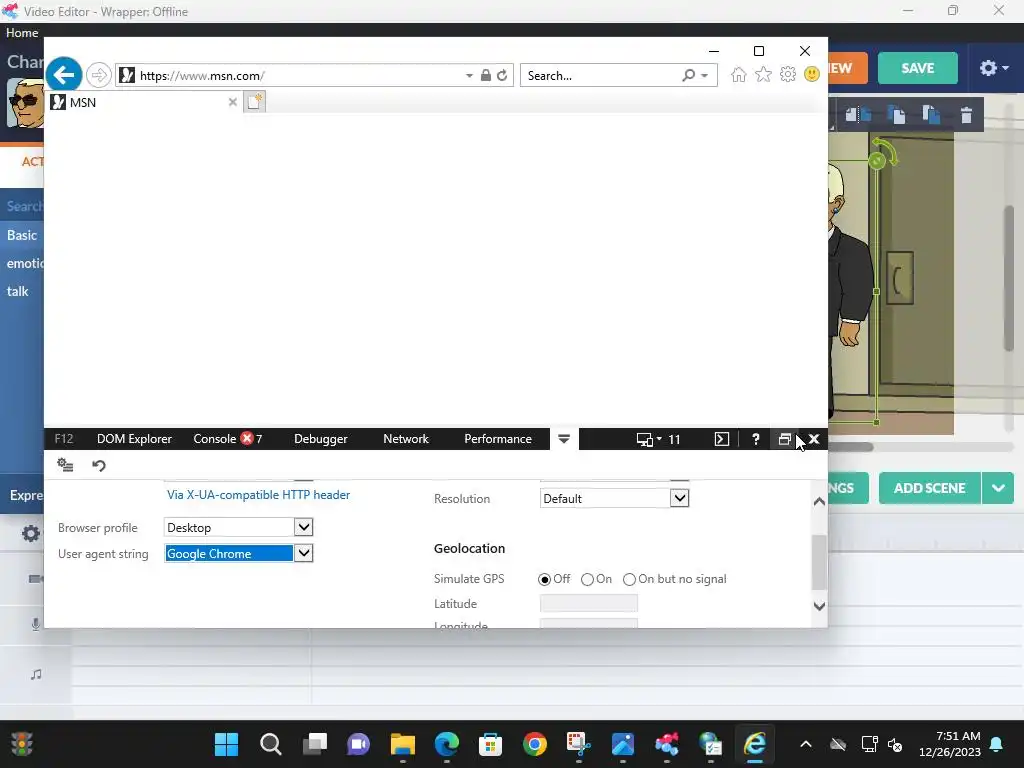Click the ADD SCENE button
The height and width of the screenshot is (768, 1024).
(929, 488)
